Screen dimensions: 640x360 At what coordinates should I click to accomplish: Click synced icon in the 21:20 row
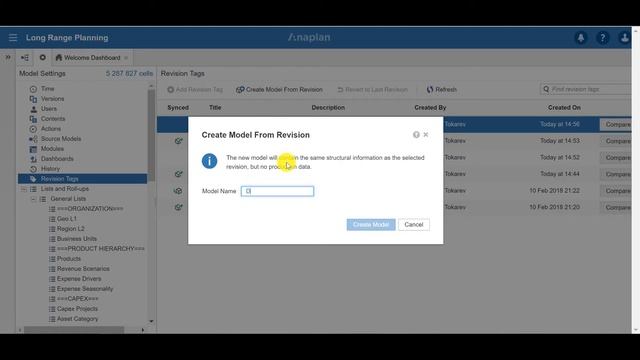point(178,207)
